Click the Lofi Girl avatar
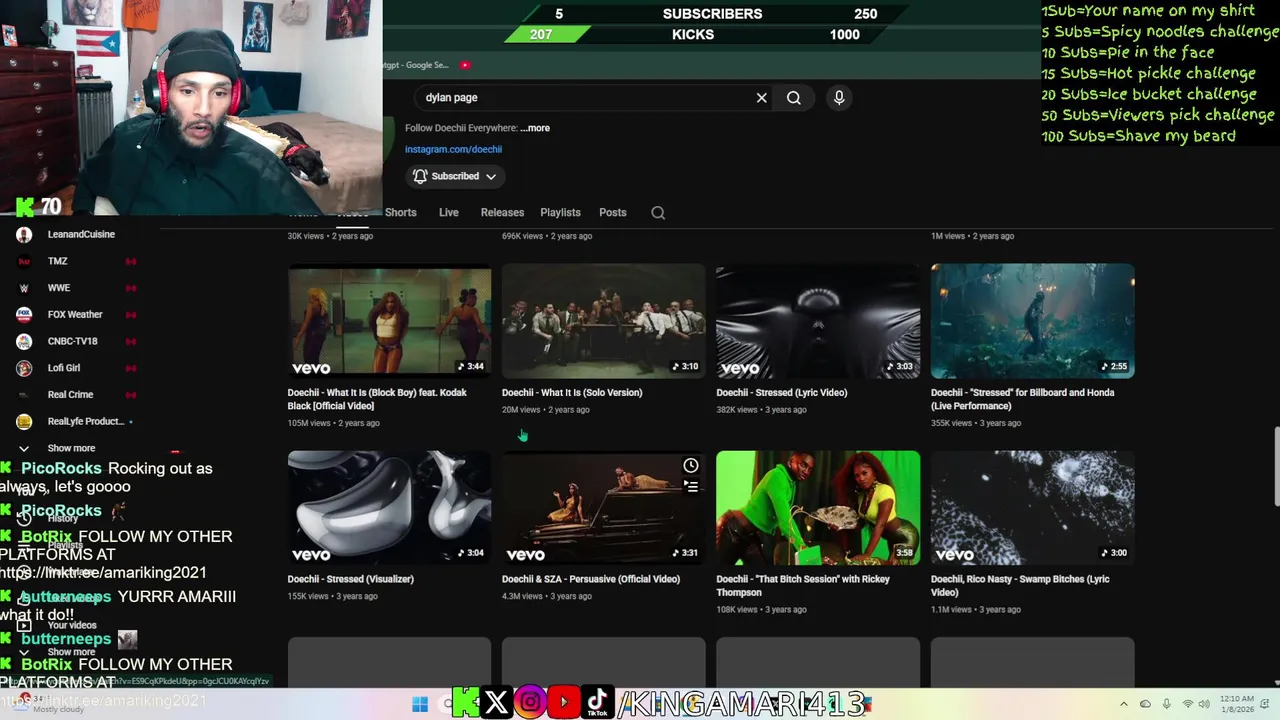This screenshot has height=720, width=1280. [x=24, y=368]
